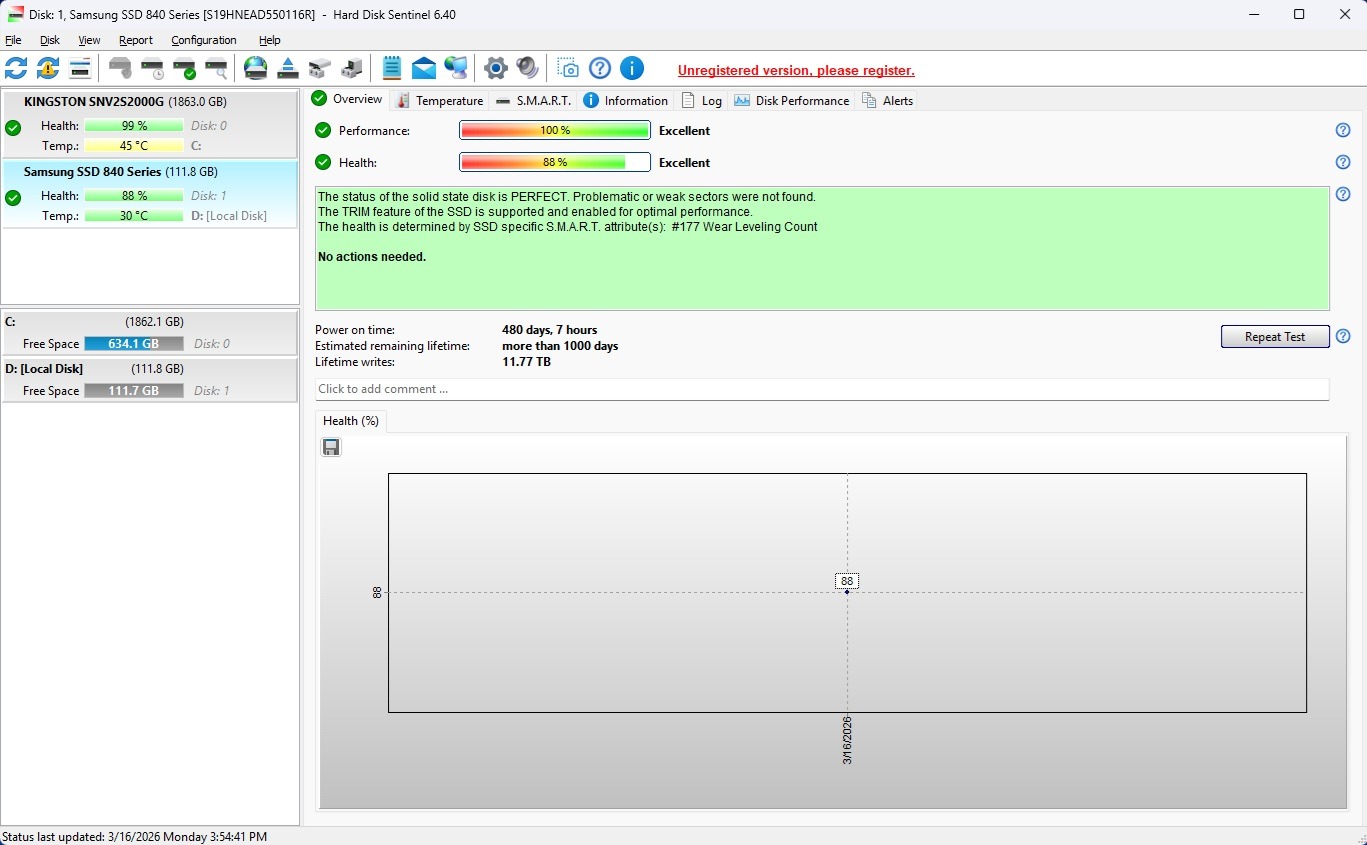Click the 88 % Health bar in overview
The image size is (1367, 845).
[555, 162]
